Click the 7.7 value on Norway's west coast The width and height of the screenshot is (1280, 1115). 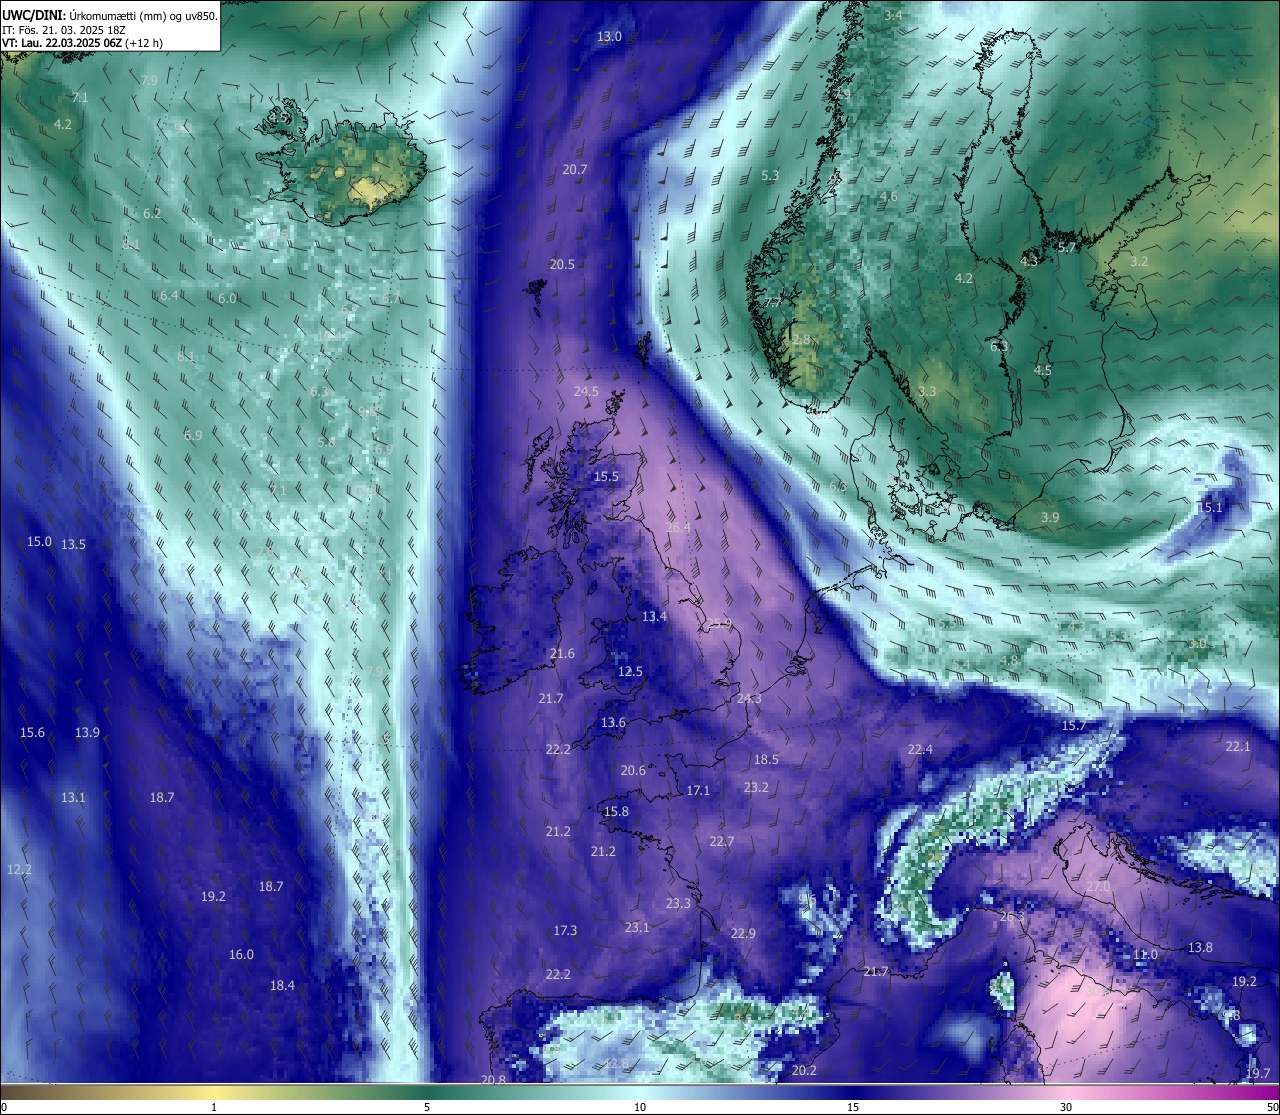[772, 302]
